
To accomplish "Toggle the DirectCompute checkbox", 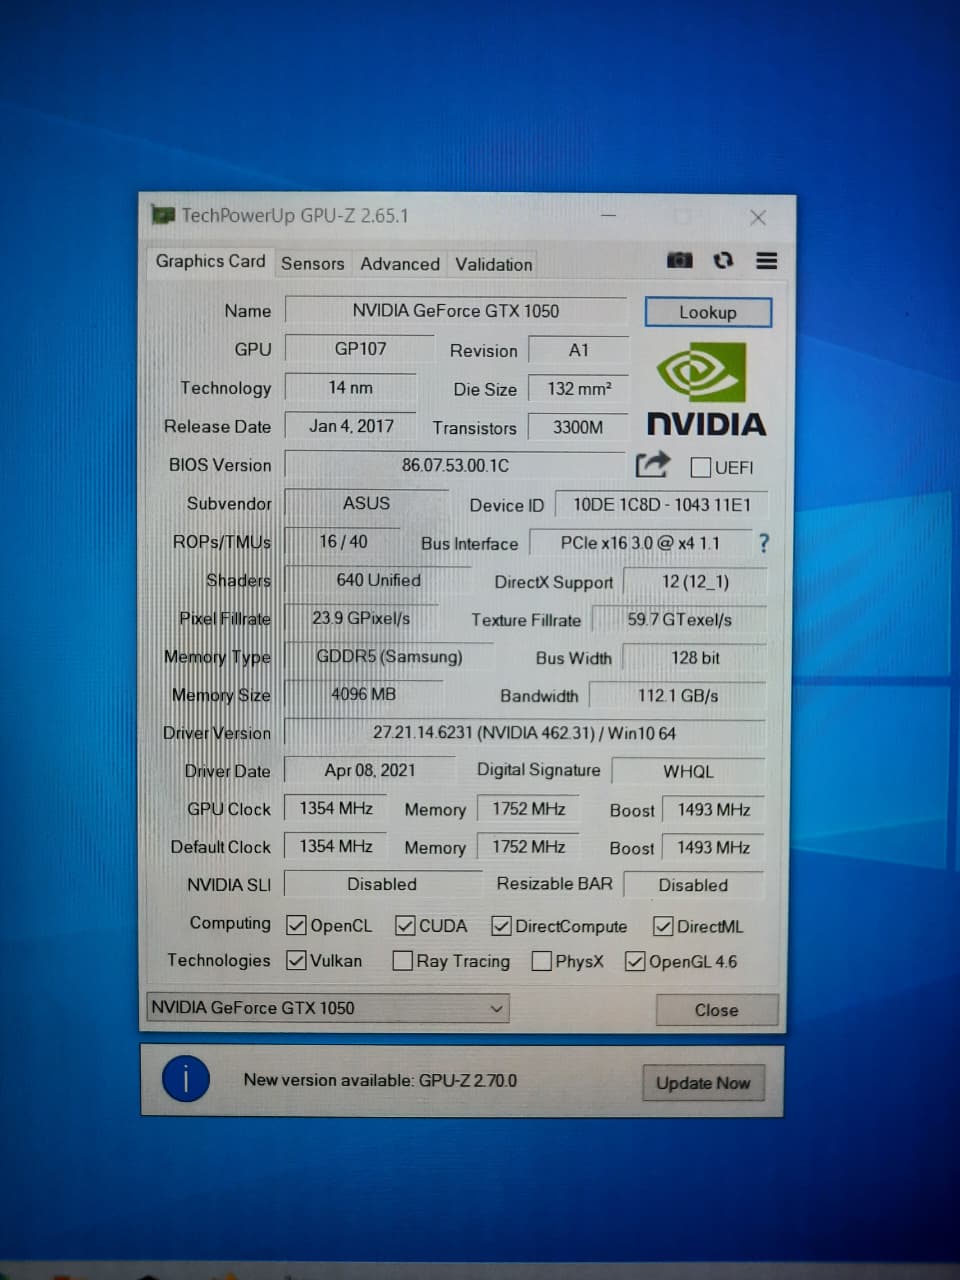I will (x=502, y=926).
